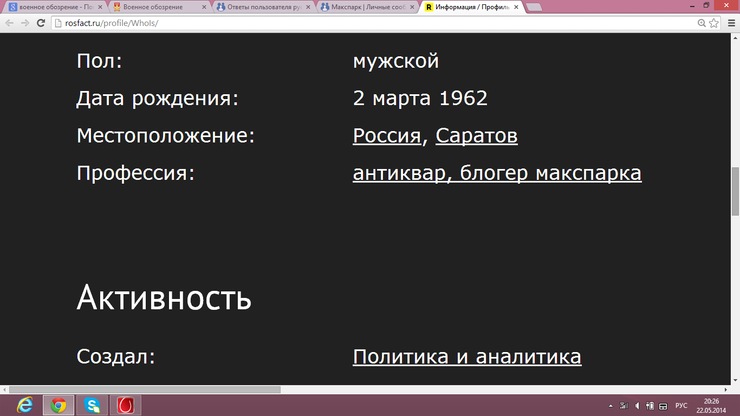Close the first 'военное обозрение - По' tab

pyautogui.click(x=100, y=7)
